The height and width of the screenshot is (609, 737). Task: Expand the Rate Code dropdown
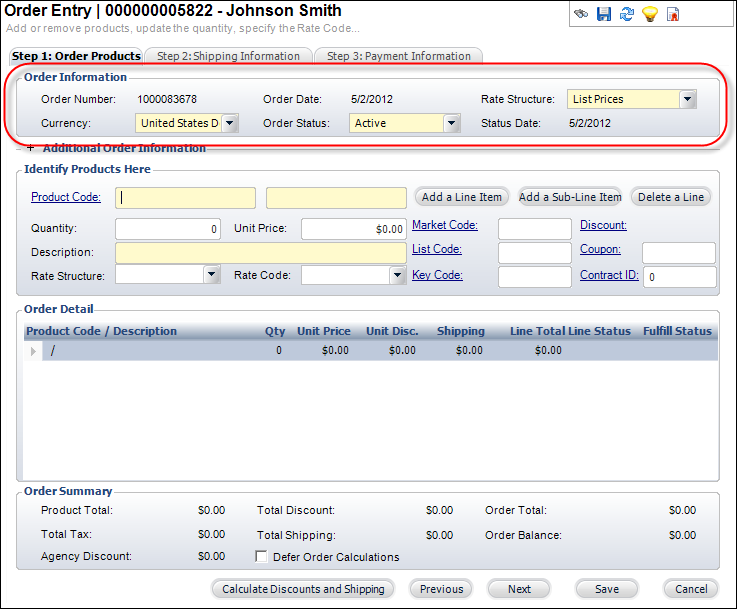point(396,275)
